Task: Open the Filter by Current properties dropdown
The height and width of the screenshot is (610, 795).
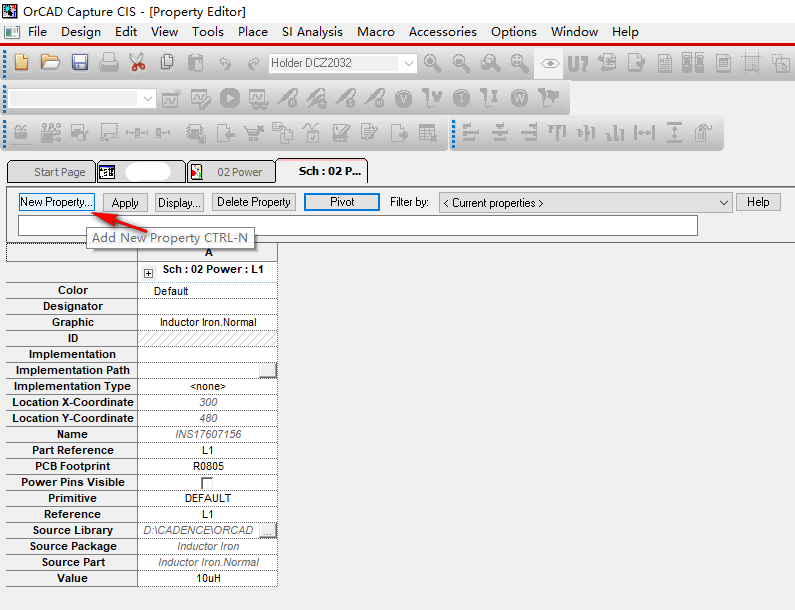Action: [x=724, y=203]
